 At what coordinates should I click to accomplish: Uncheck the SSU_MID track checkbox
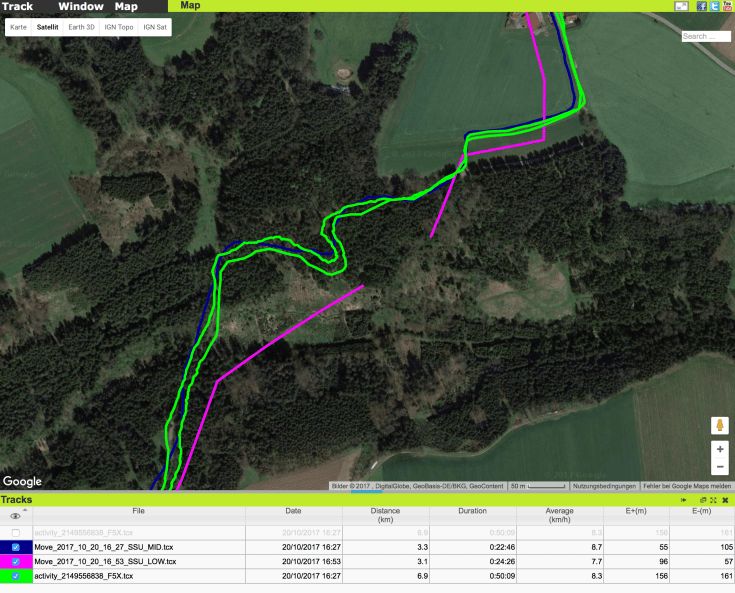click(15, 548)
